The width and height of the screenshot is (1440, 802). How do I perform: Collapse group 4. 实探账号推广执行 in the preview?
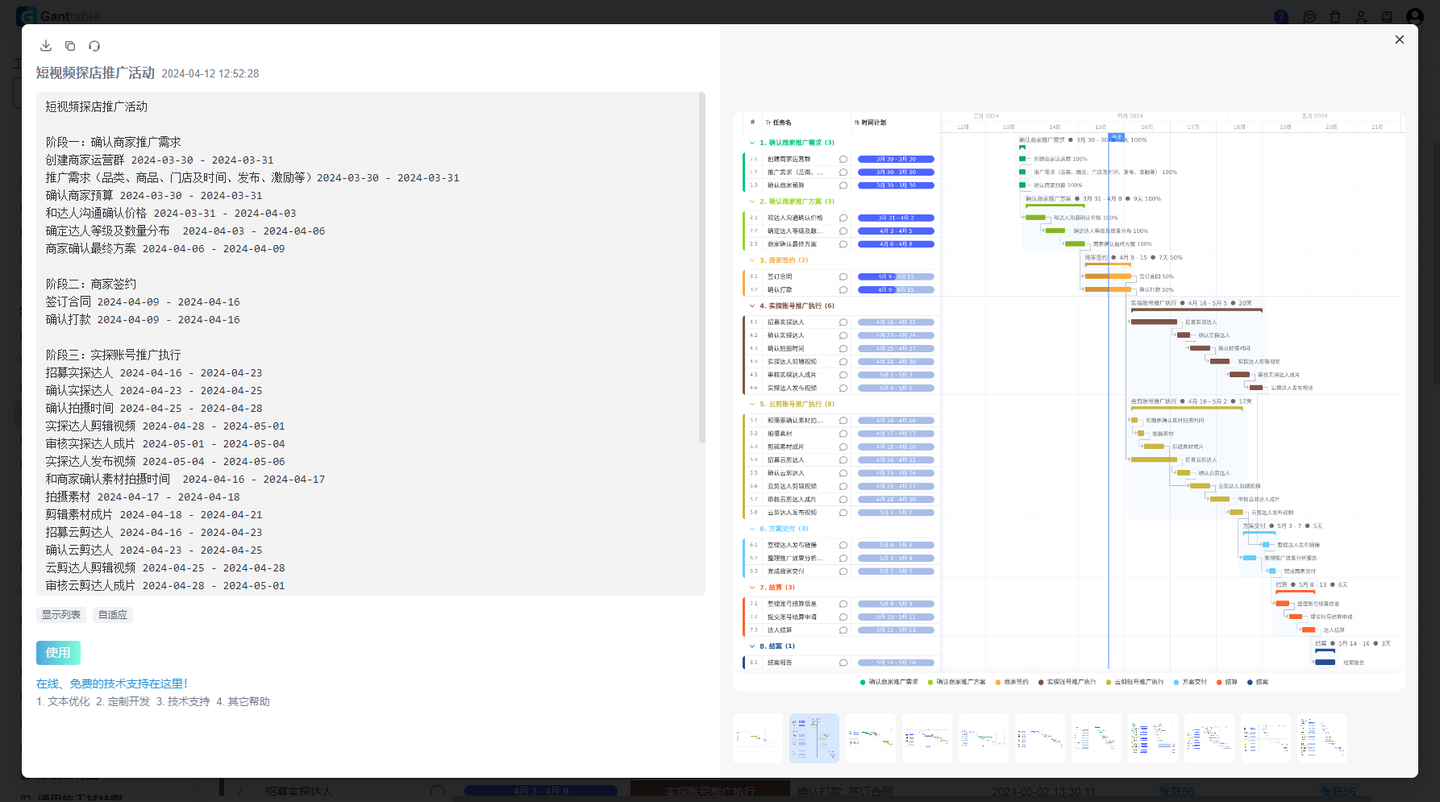pos(752,306)
